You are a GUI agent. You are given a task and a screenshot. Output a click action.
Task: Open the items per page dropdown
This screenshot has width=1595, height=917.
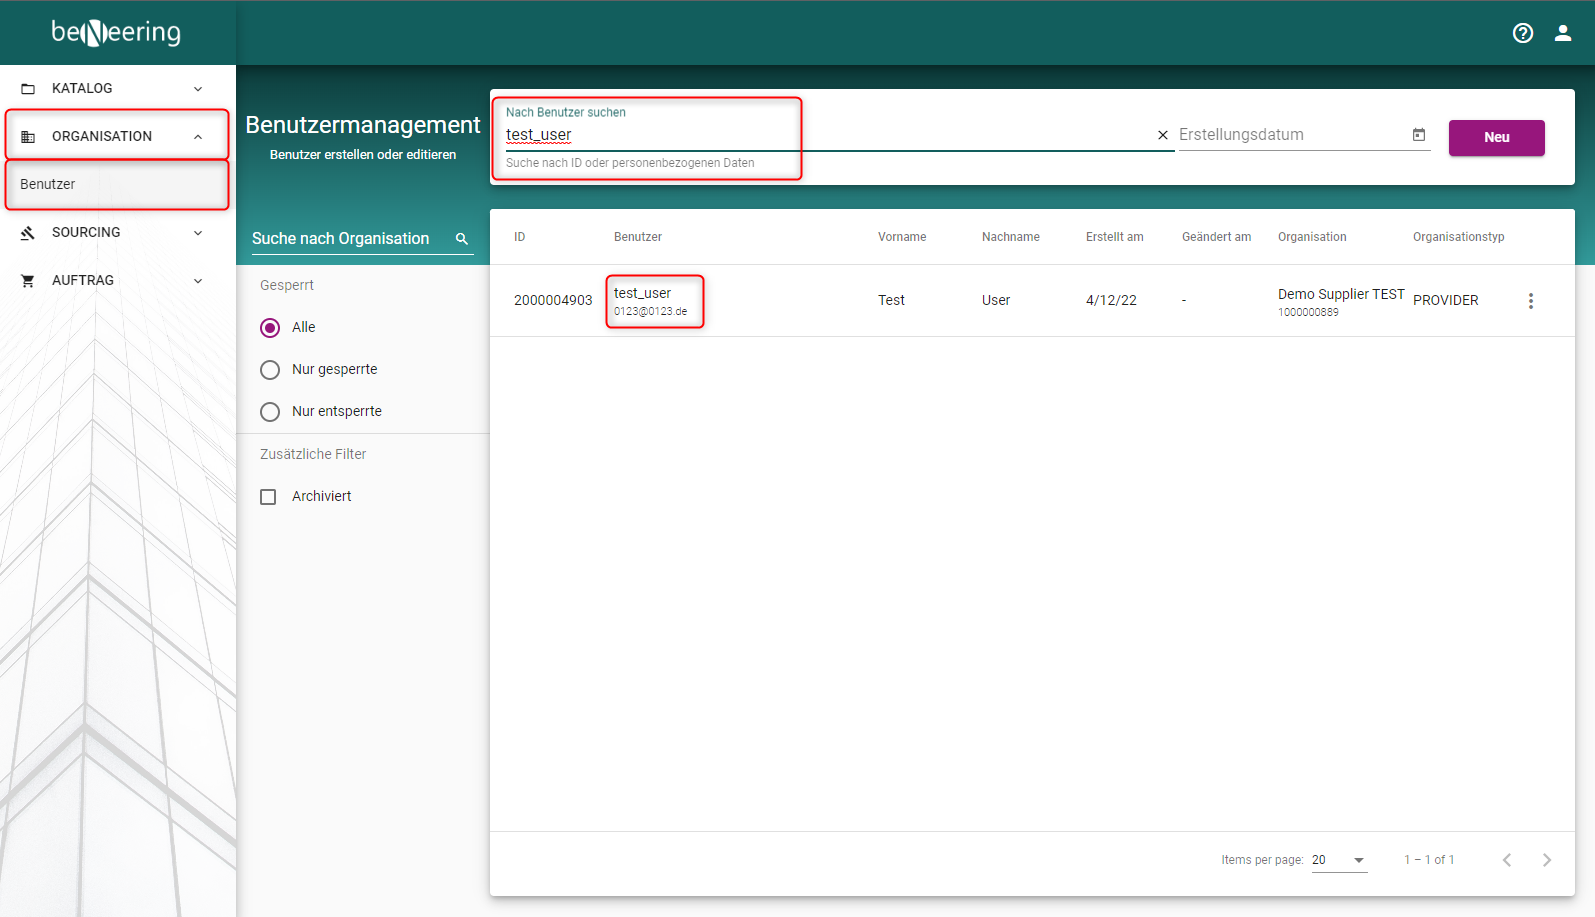click(x=1339, y=860)
